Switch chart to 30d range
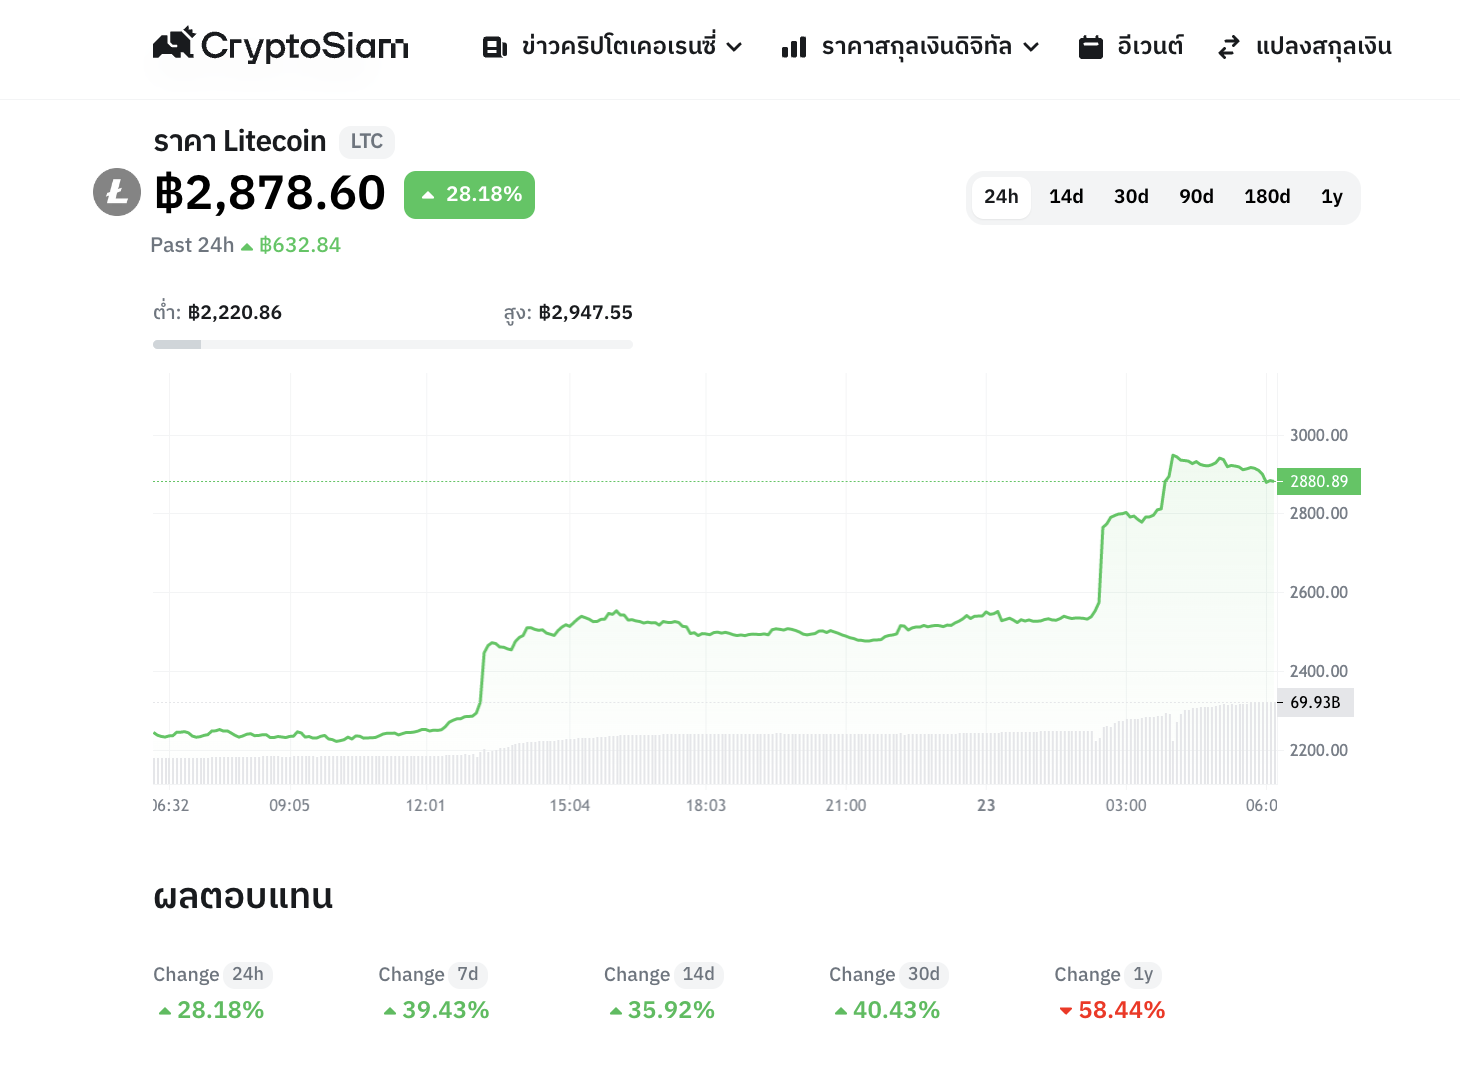 coord(1131,197)
